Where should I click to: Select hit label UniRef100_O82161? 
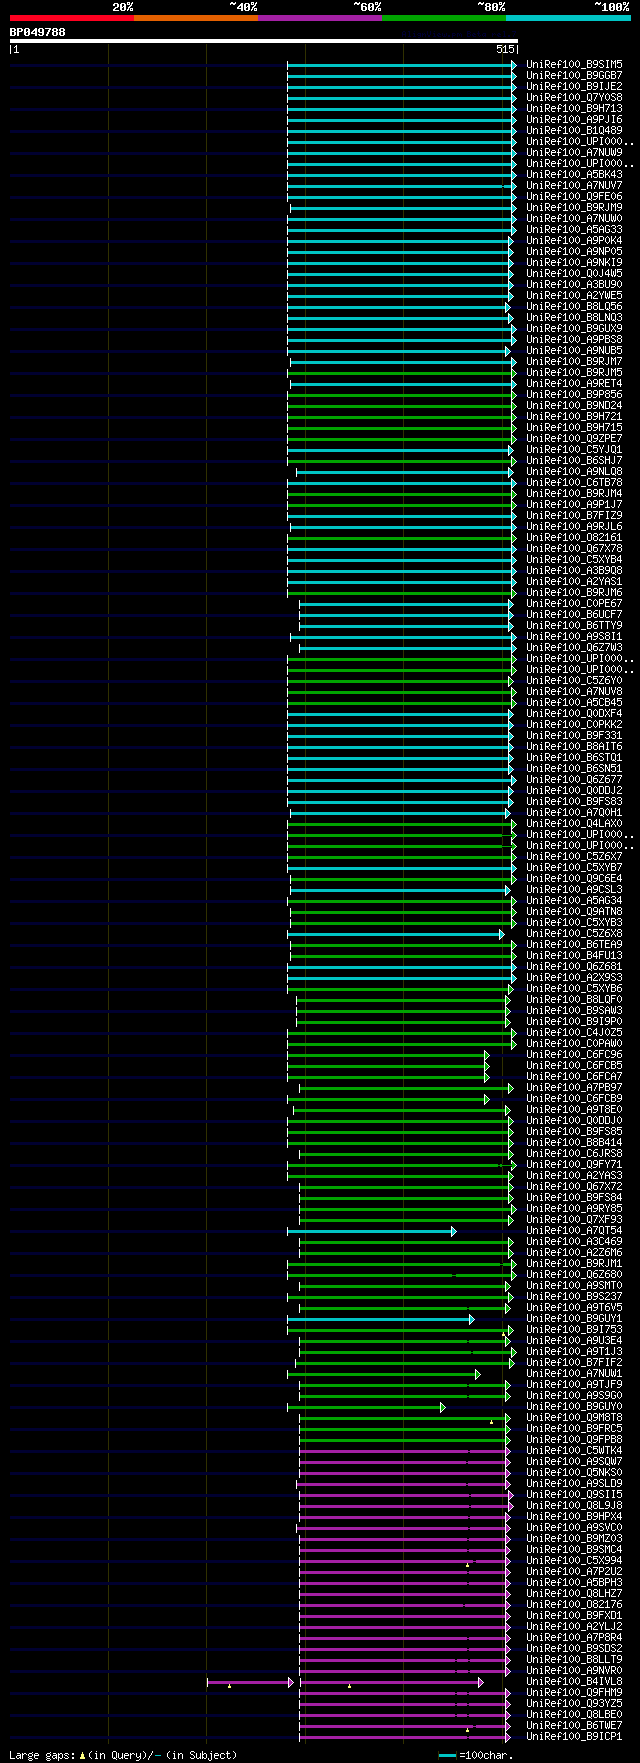point(574,537)
